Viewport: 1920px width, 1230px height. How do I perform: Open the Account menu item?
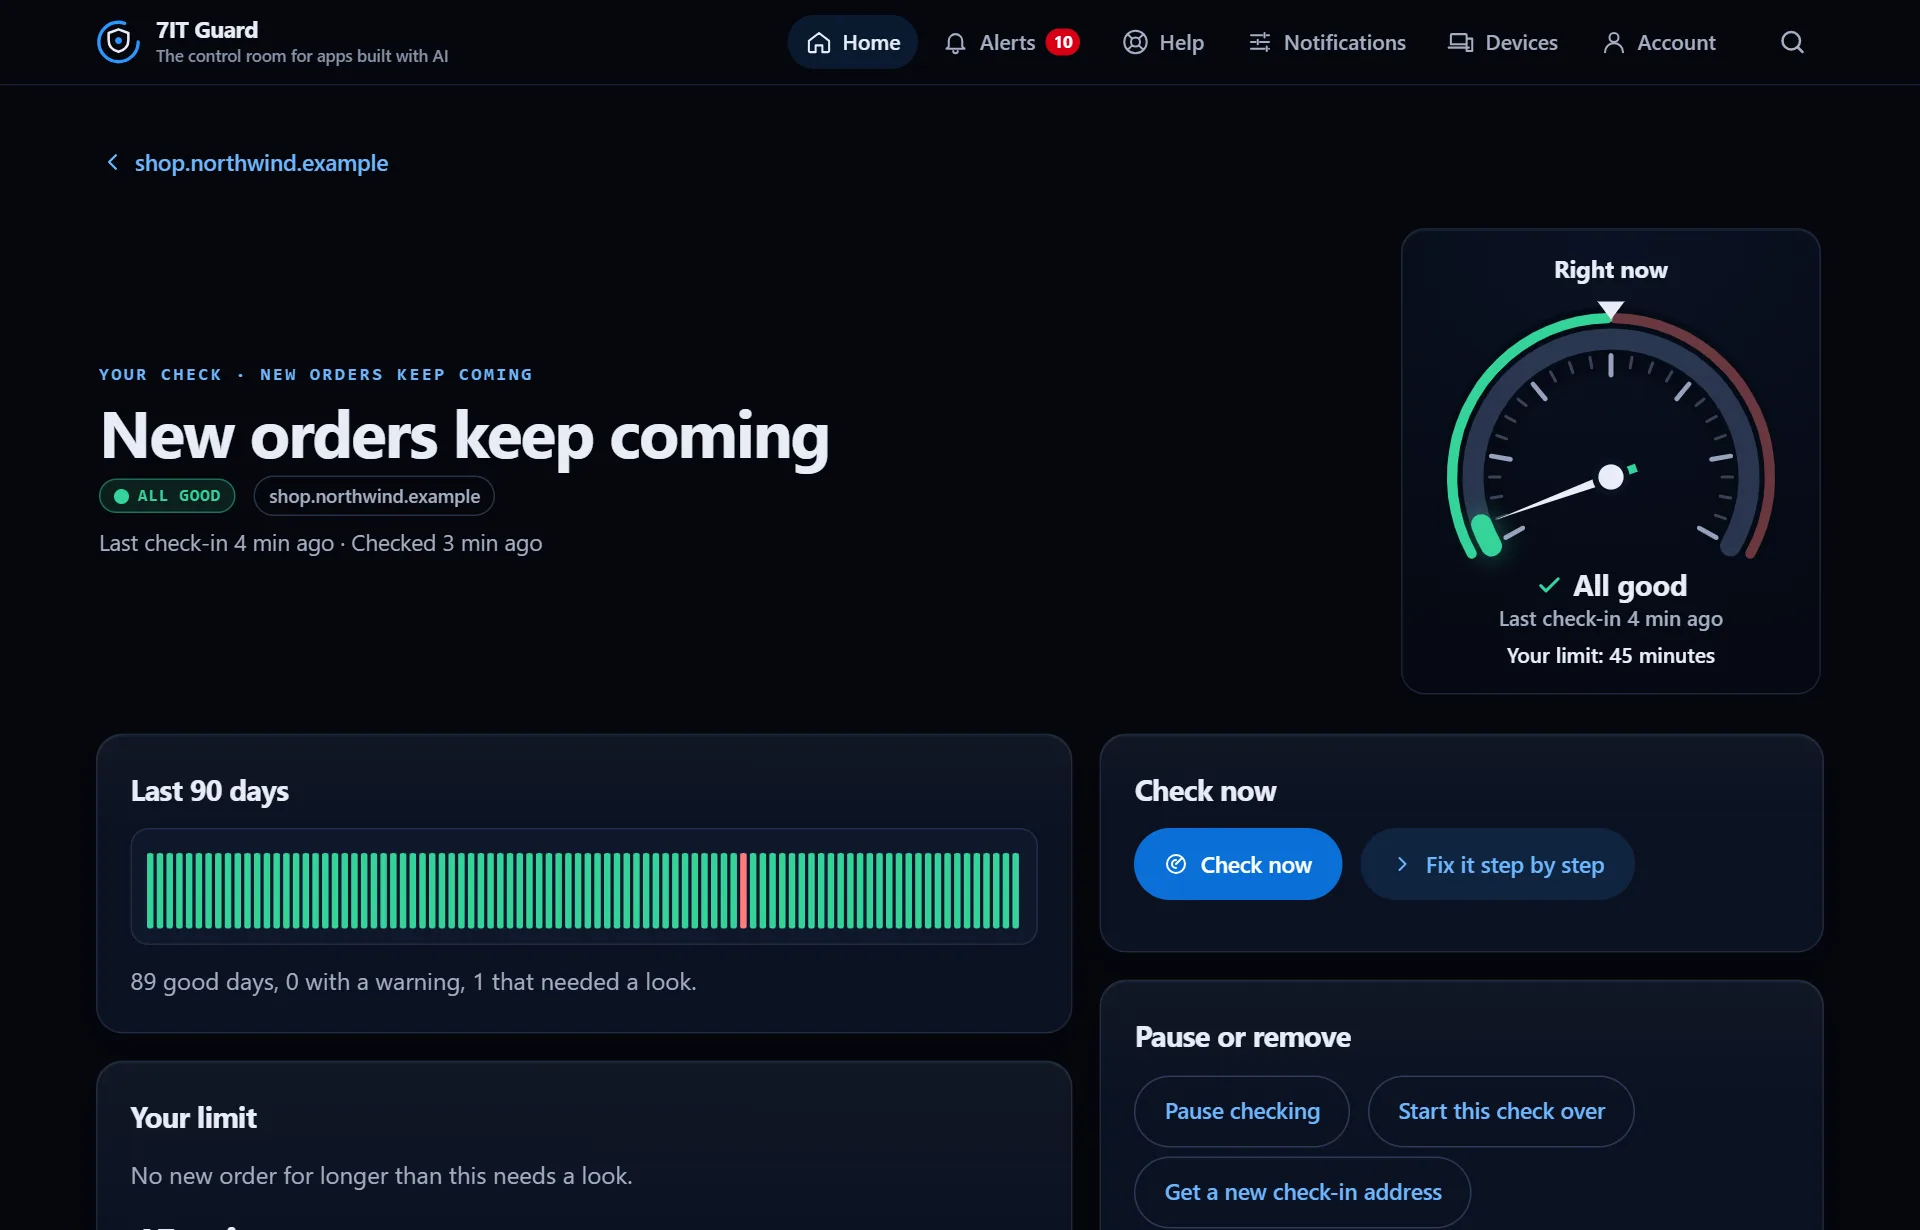tap(1659, 42)
